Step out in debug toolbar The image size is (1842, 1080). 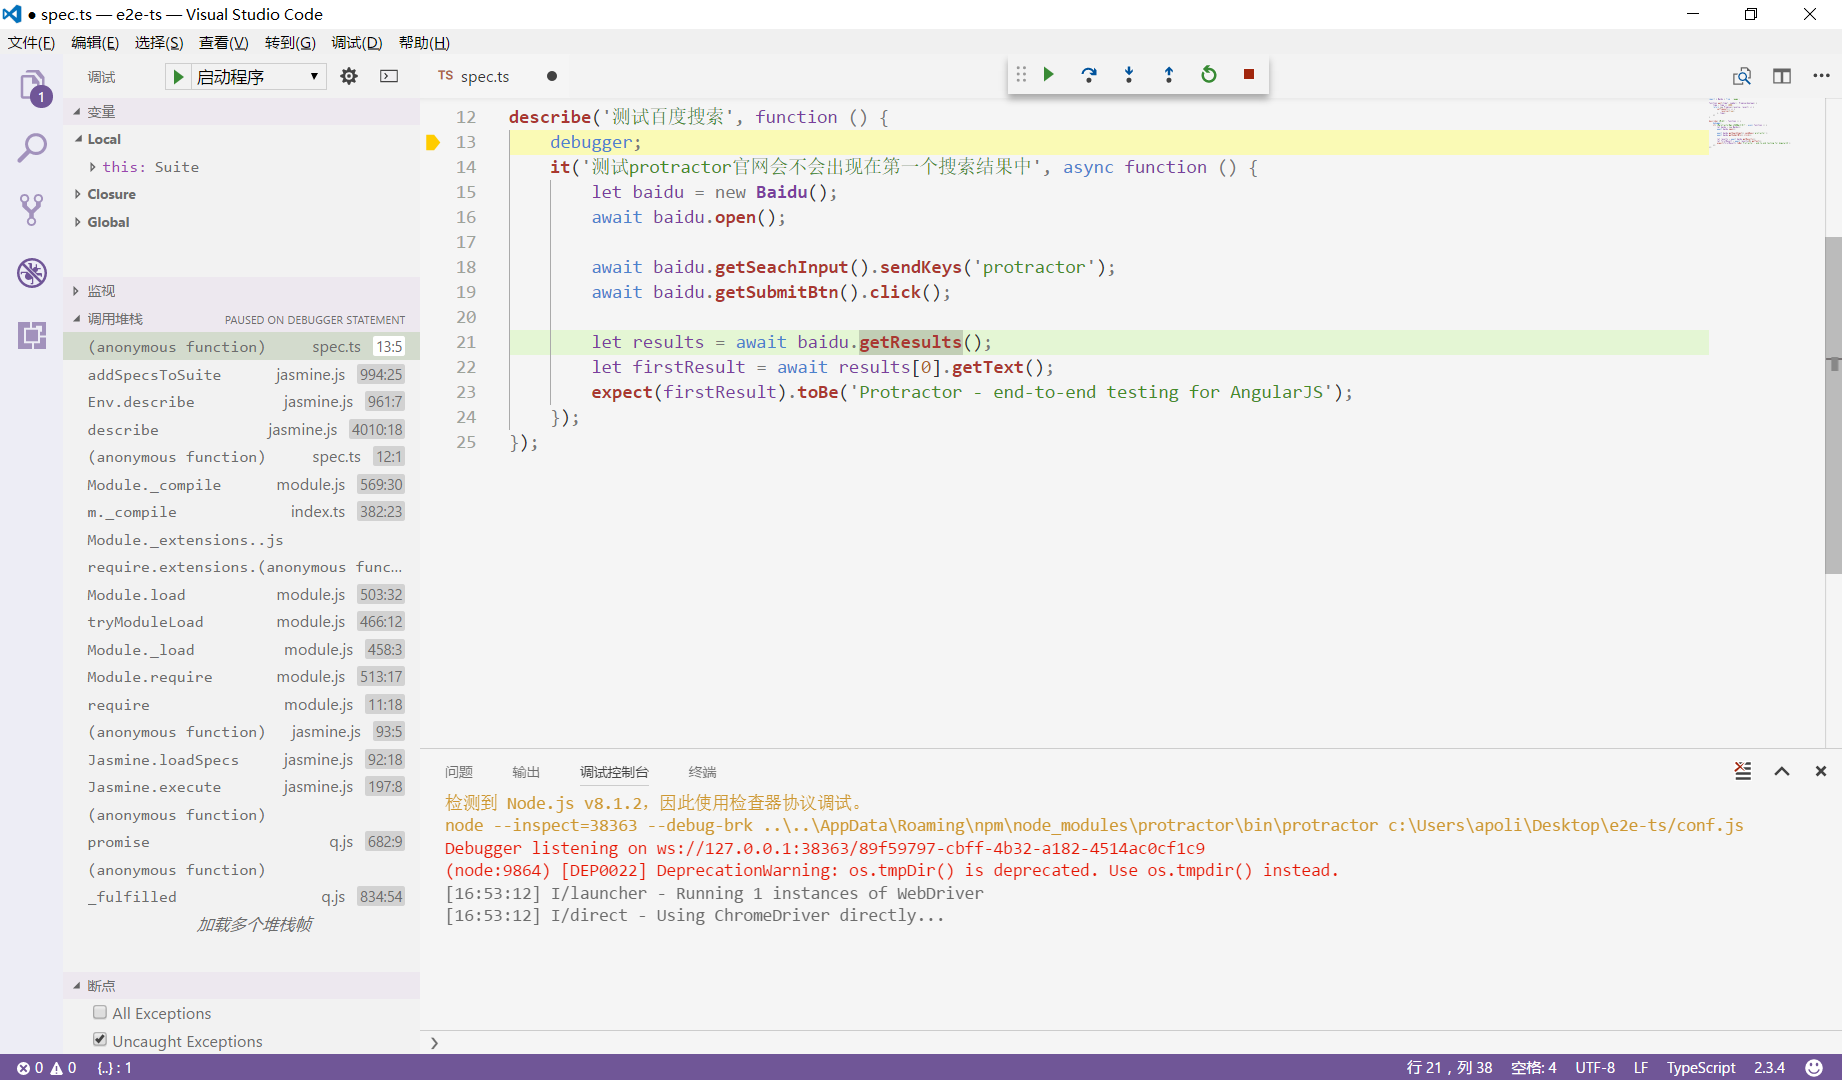point(1169,74)
